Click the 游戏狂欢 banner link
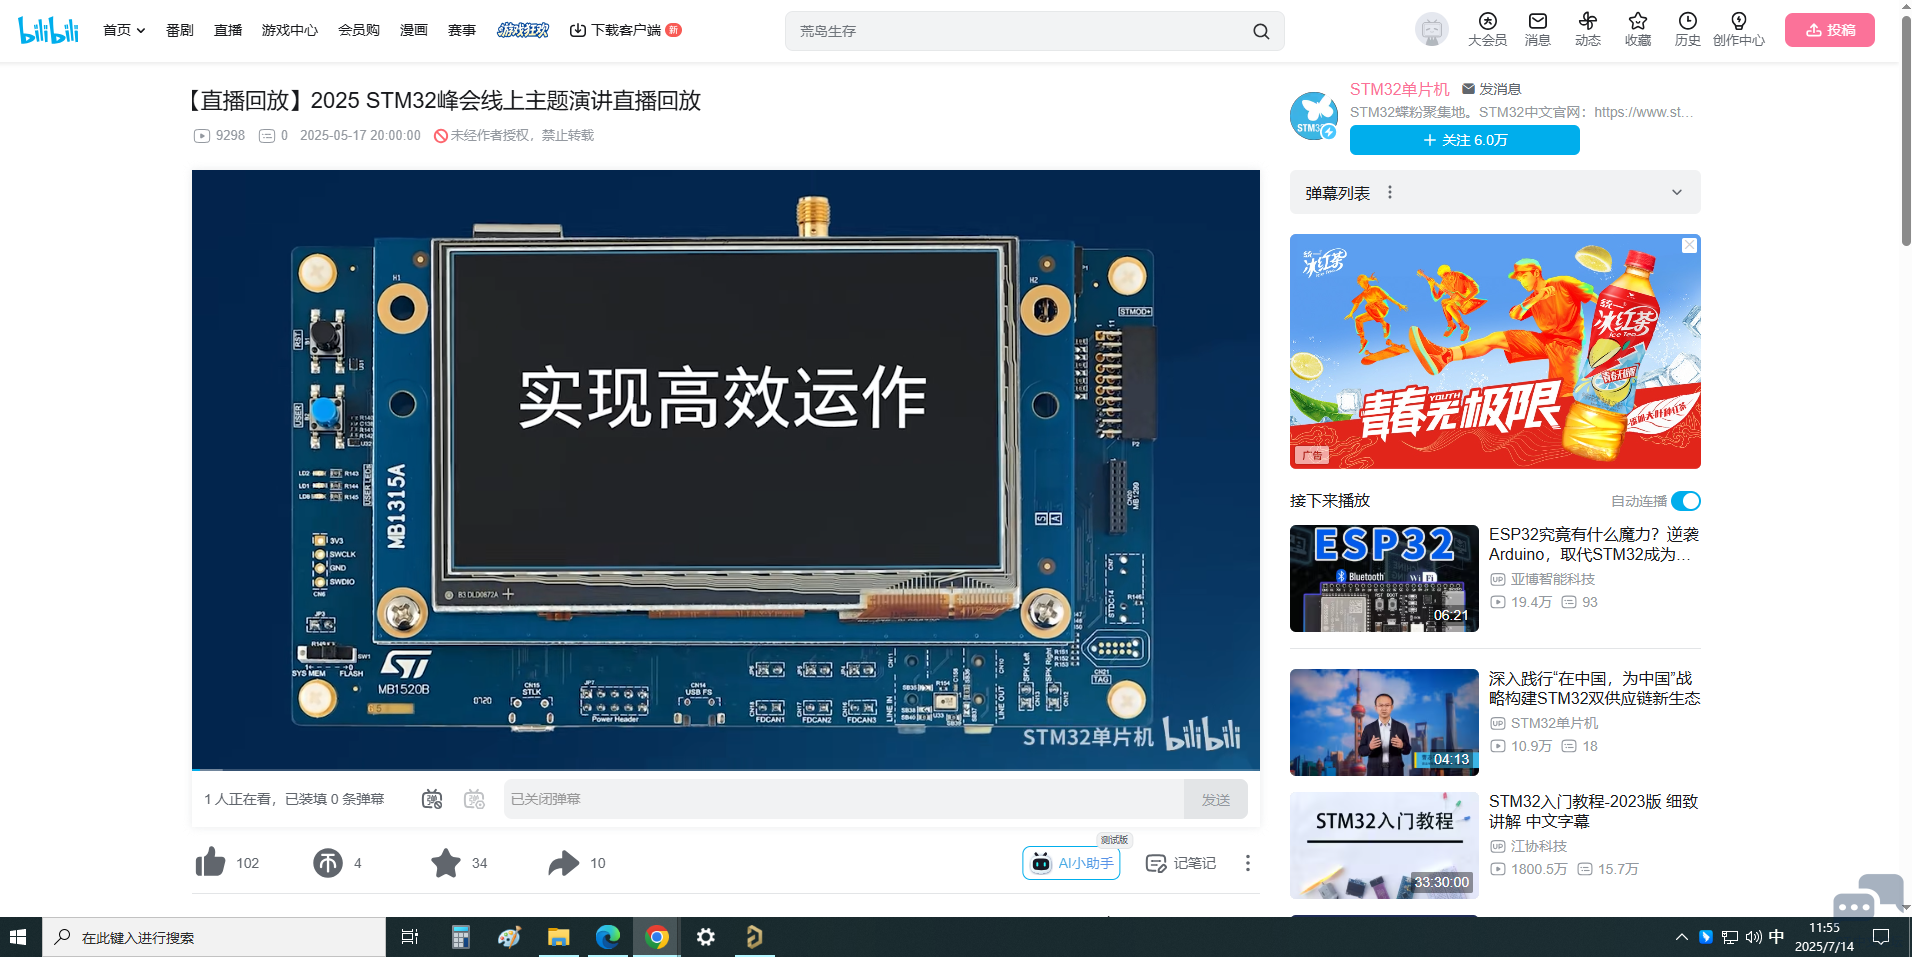Viewport: 1912px width, 957px height. [x=523, y=30]
